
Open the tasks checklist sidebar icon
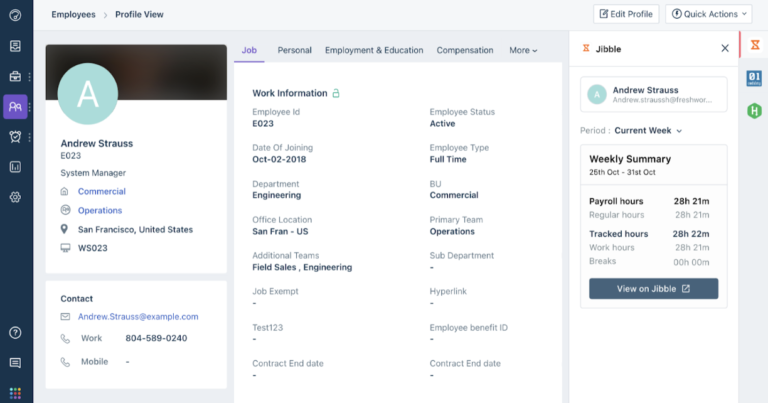[x=15, y=46]
